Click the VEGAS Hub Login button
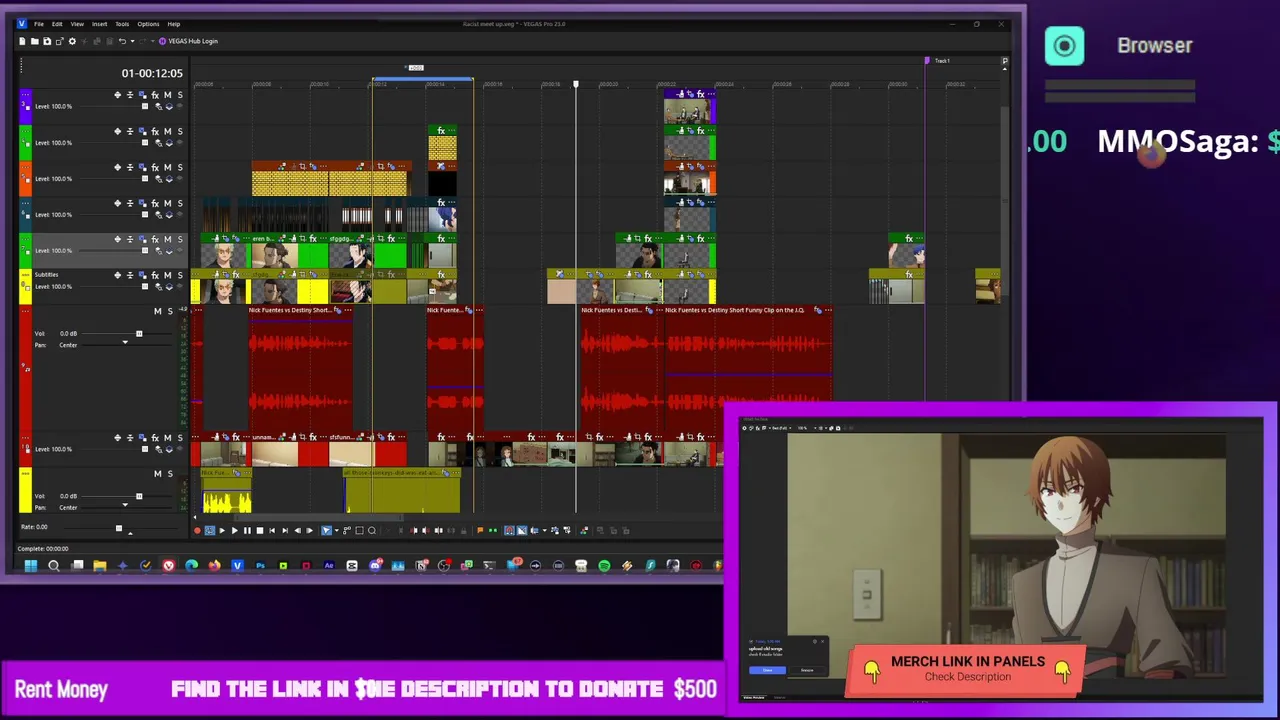Screen dimensions: 1280x720 [189, 41]
